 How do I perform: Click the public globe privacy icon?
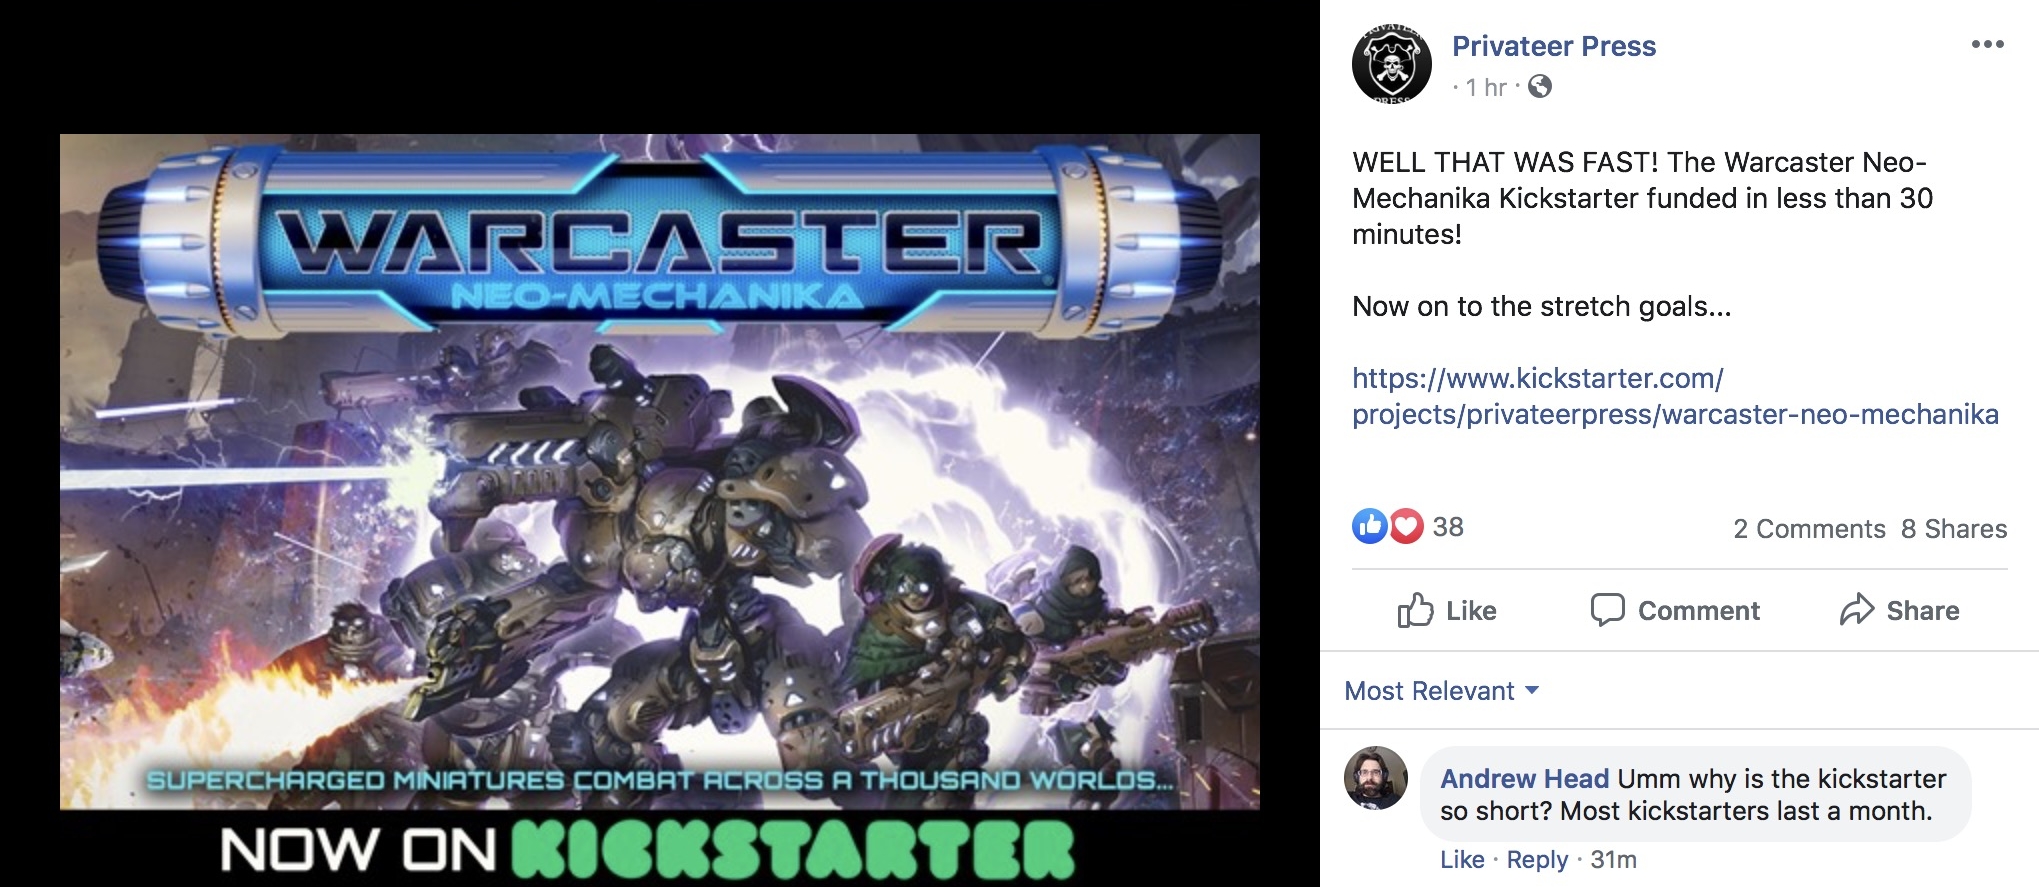click(1540, 87)
